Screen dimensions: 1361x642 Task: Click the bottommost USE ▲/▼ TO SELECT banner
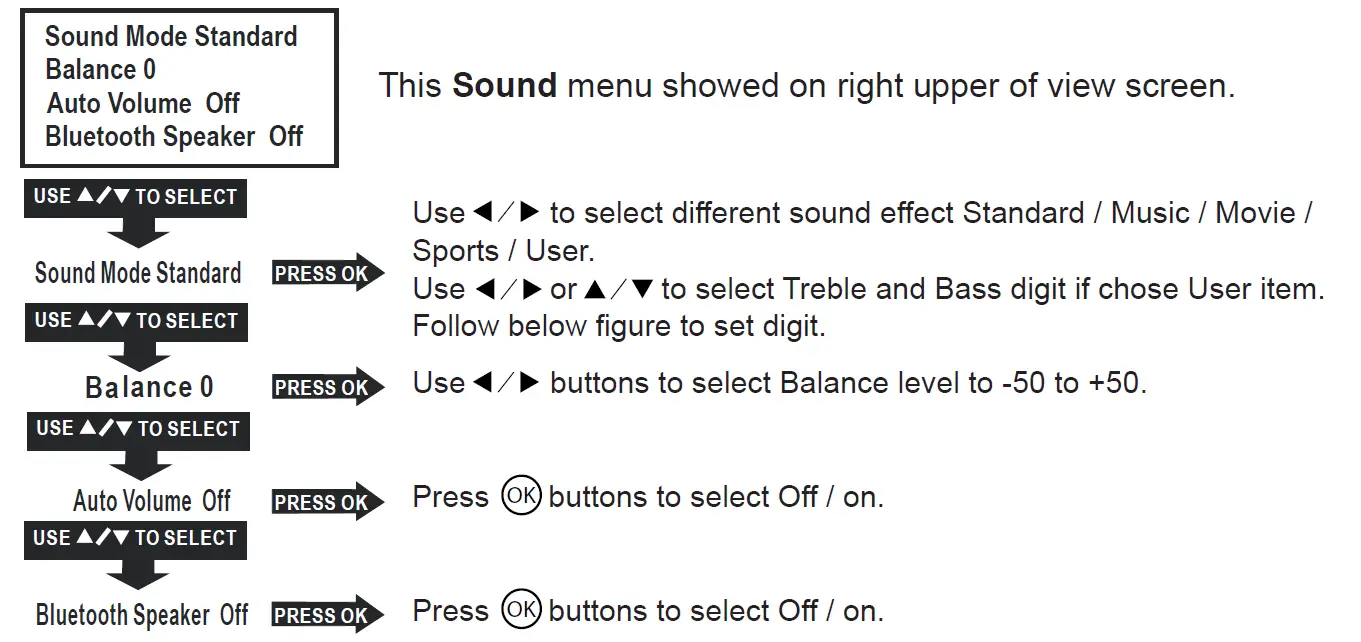click(135, 538)
